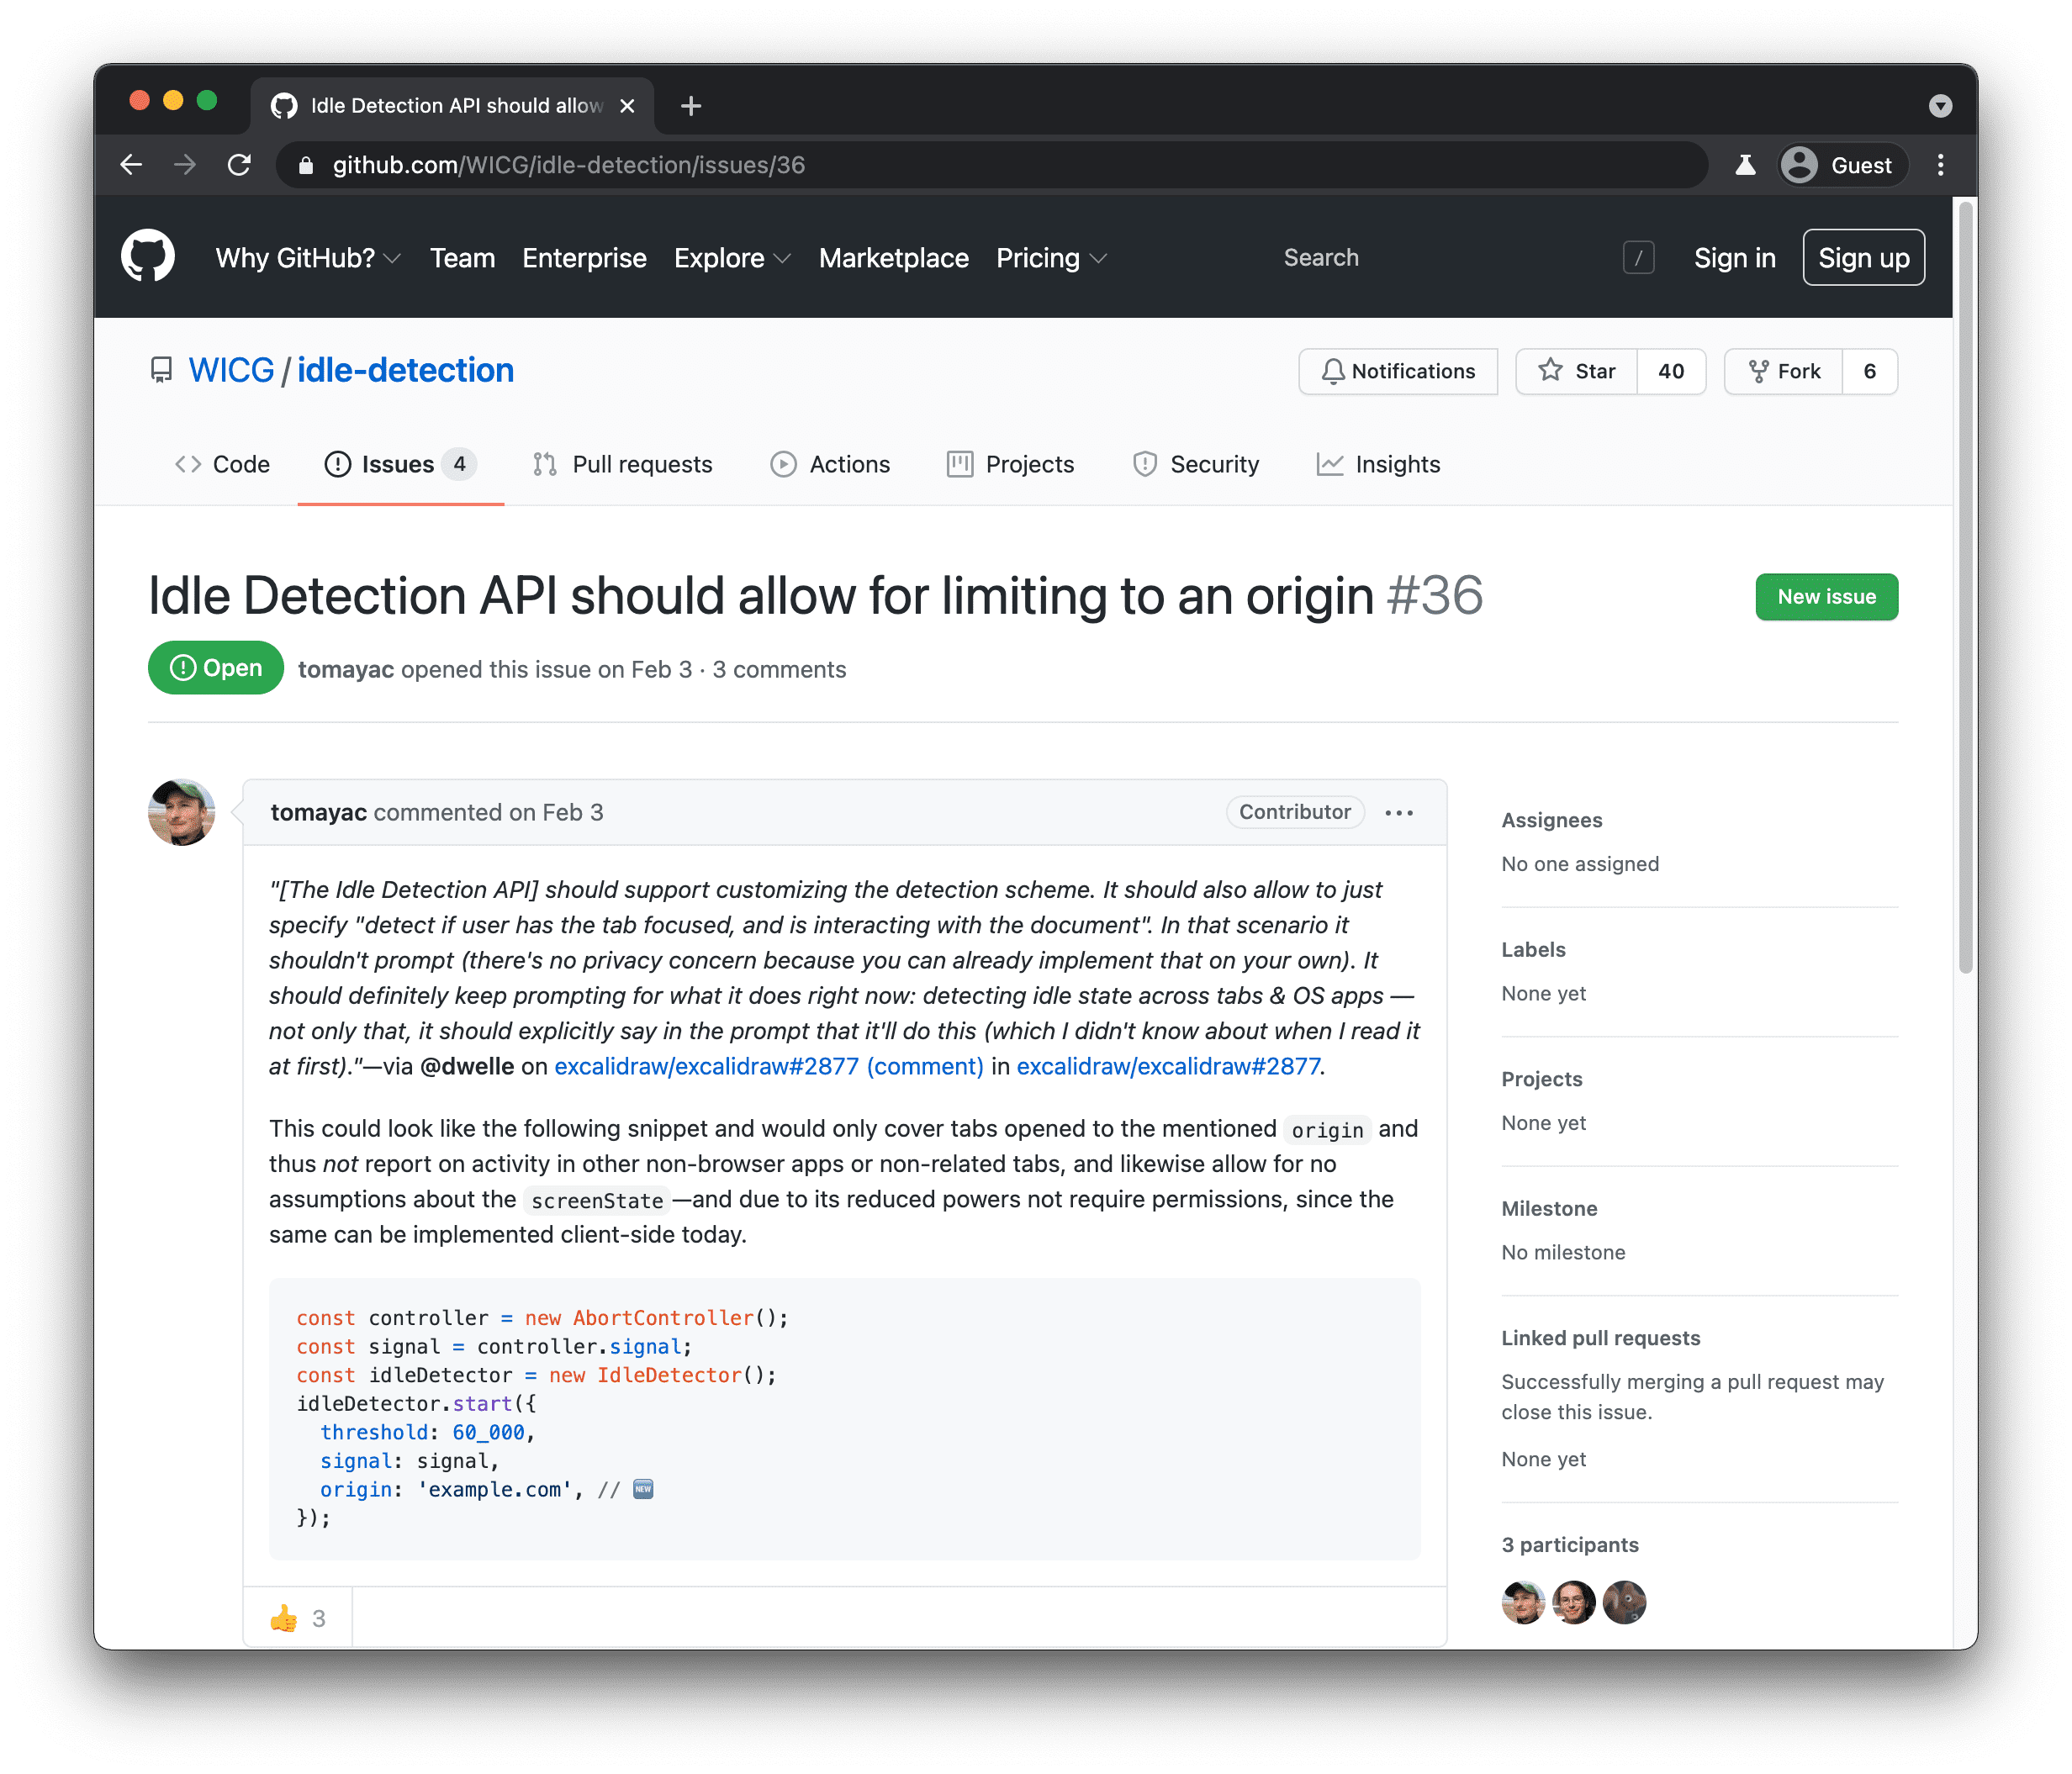Click the Actions tab icon

(x=781, y=465)
